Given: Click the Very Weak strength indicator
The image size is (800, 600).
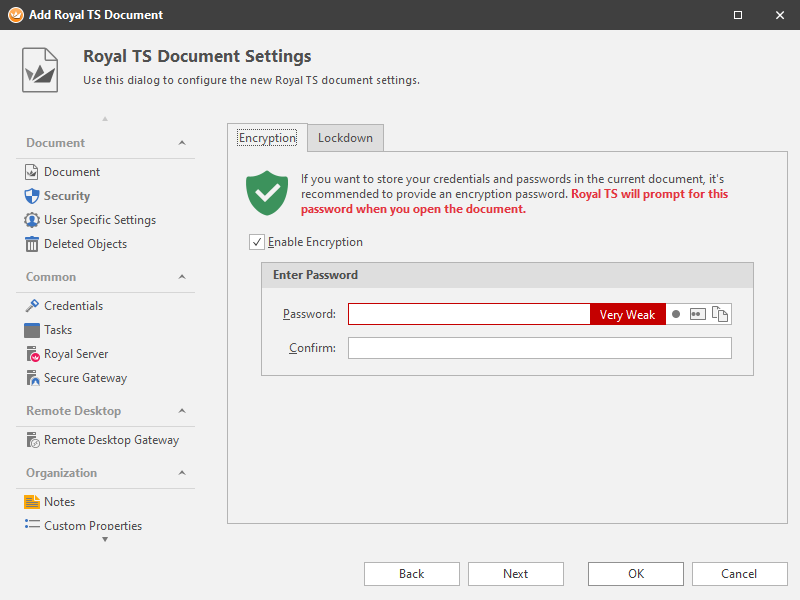Looking at the screenshot, I should tap(628, 314).
